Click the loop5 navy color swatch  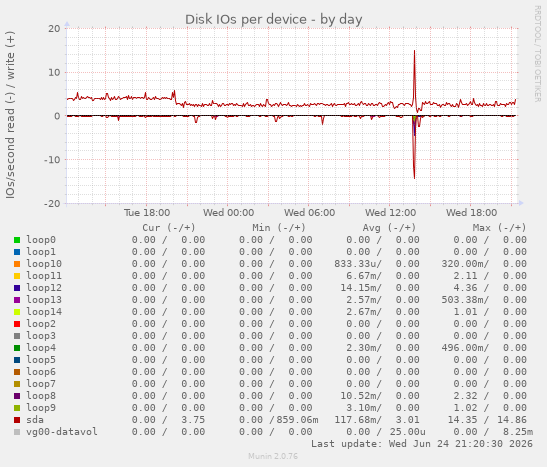[x=17, y=360]
